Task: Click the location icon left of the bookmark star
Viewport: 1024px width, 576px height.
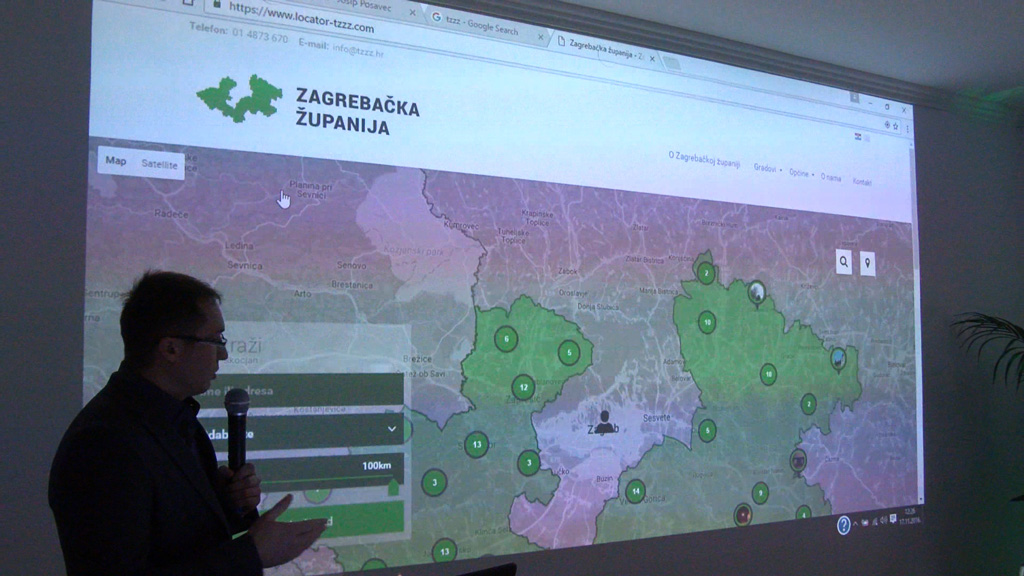Action: click(x=887, y=124)
